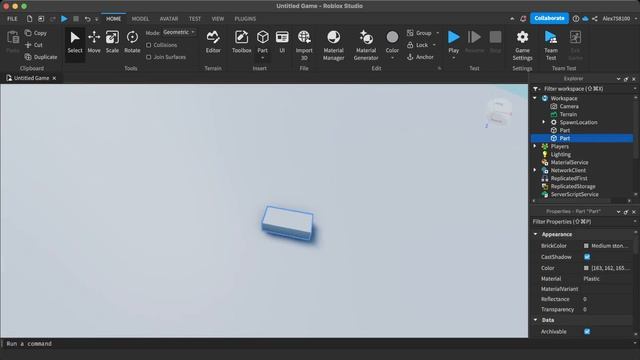Click the new file icon
Image resolution: width=640 pixels, height=360 pixels.
[x=29, y=19]
